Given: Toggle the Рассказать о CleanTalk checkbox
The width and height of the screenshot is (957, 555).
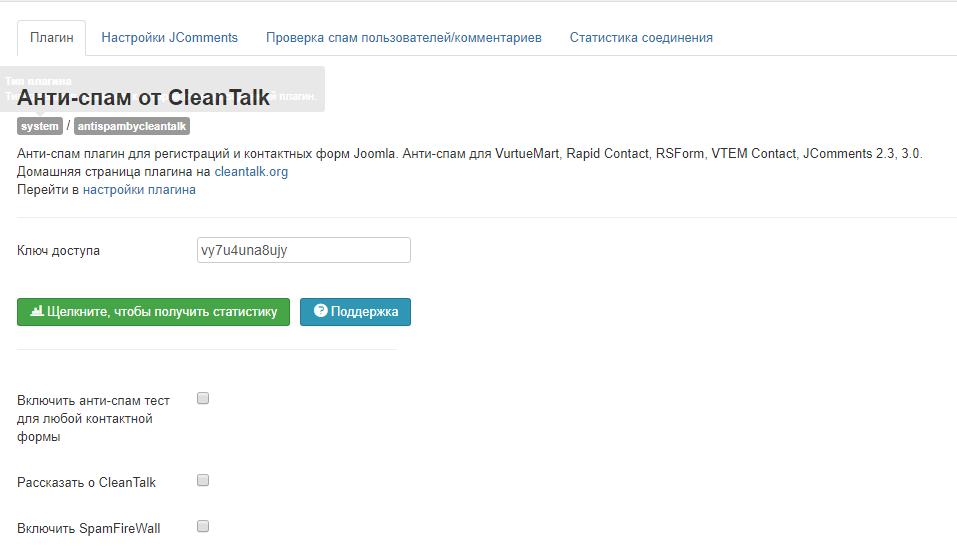Looking at the screenshot, I should coord(203,481).
